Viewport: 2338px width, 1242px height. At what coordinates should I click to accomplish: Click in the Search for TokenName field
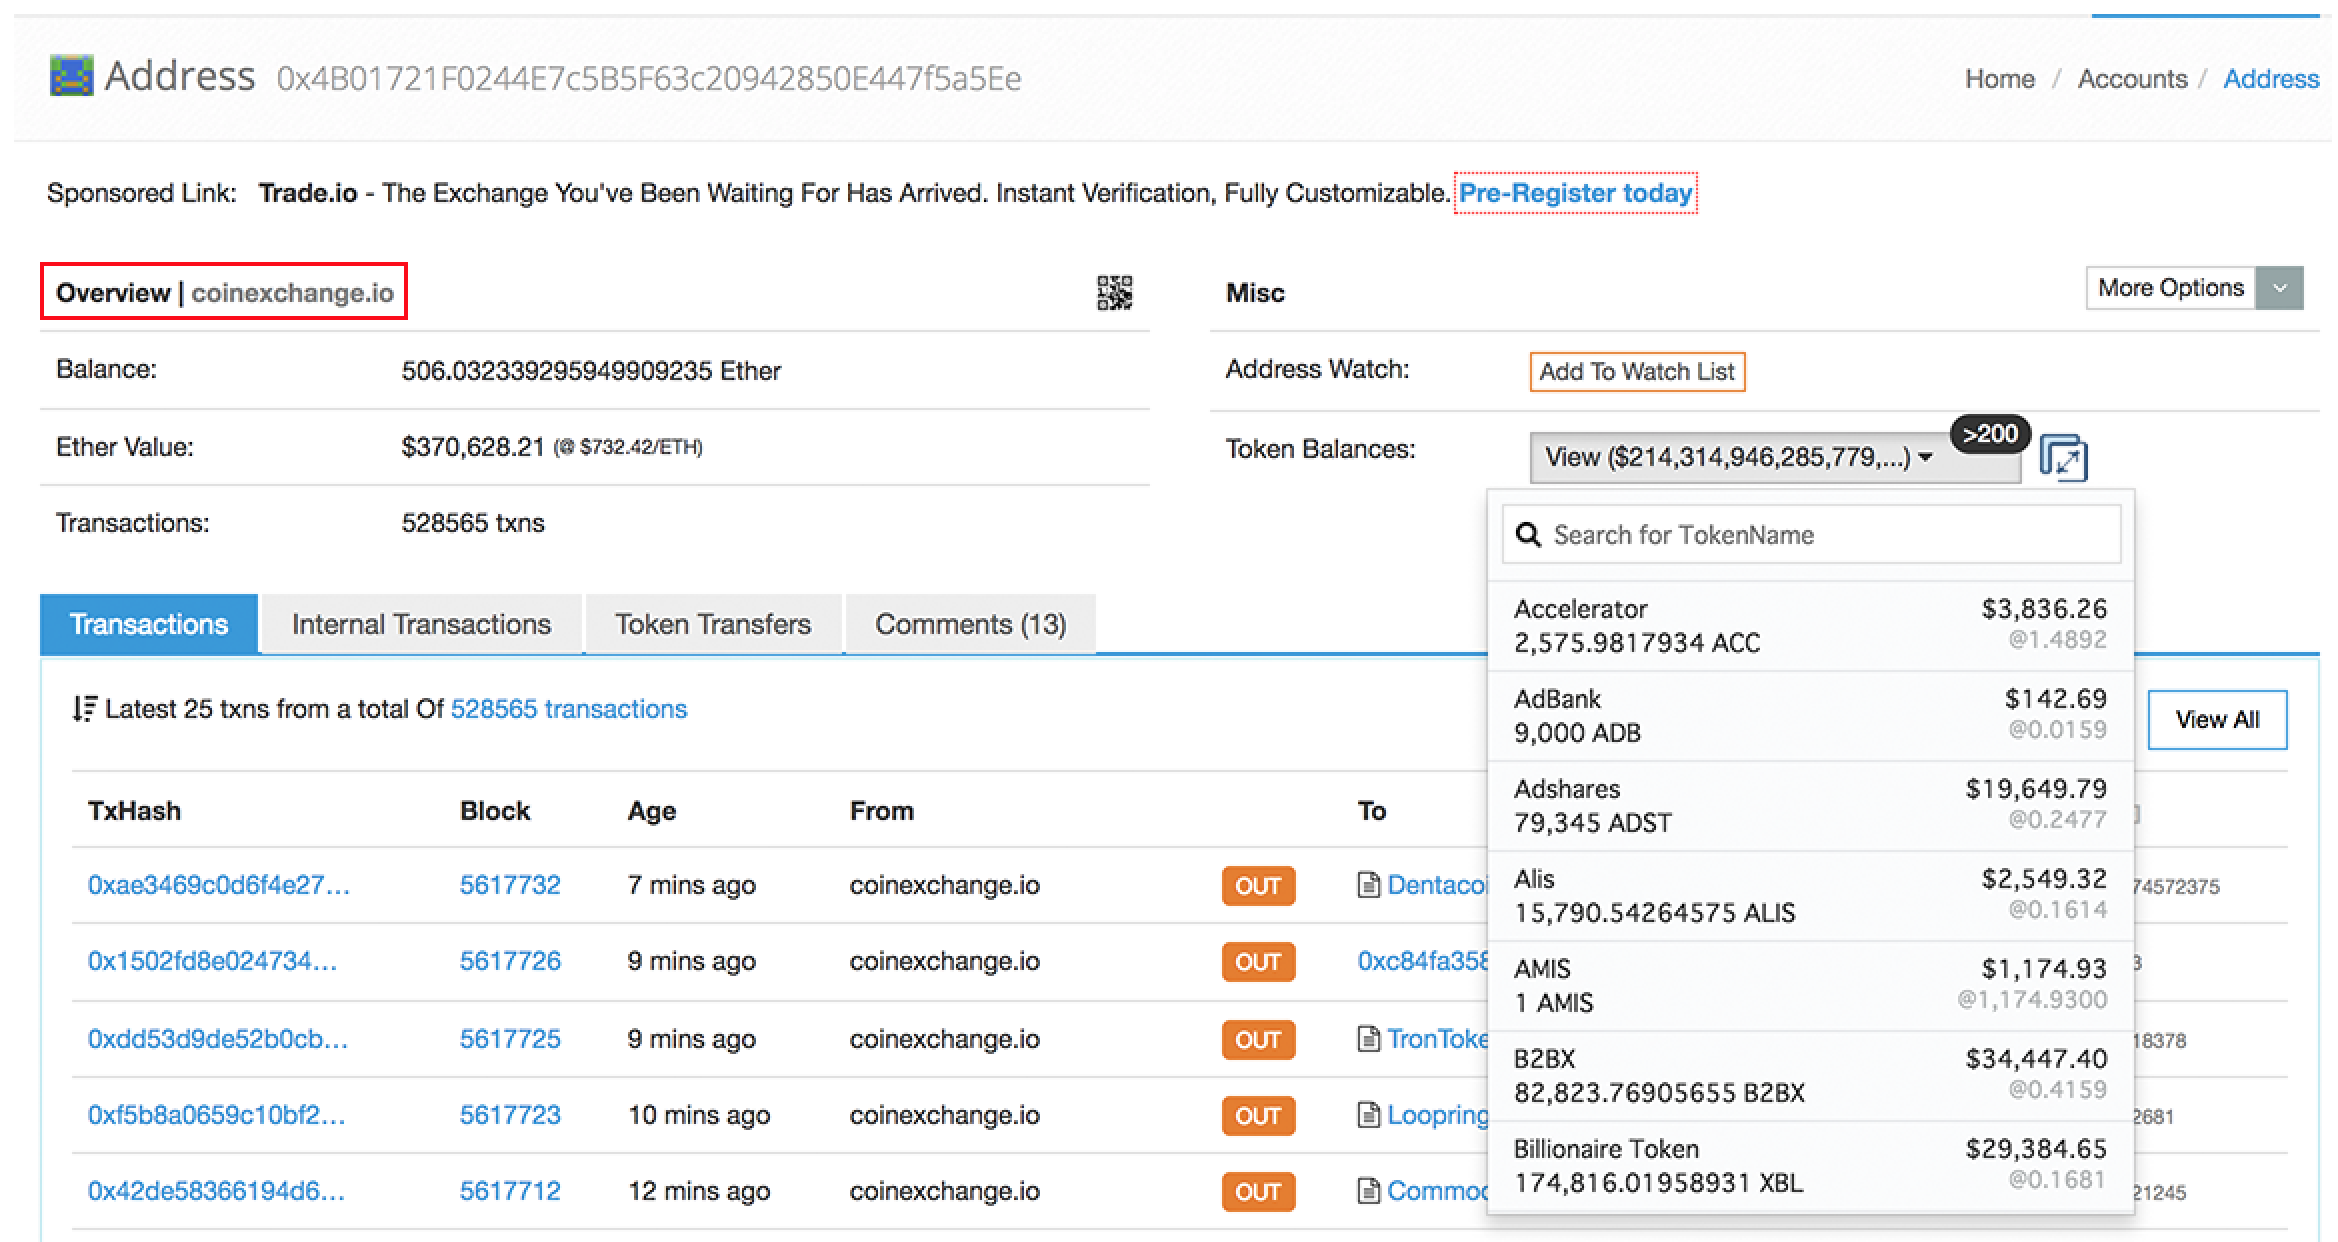coord(1830,535)
